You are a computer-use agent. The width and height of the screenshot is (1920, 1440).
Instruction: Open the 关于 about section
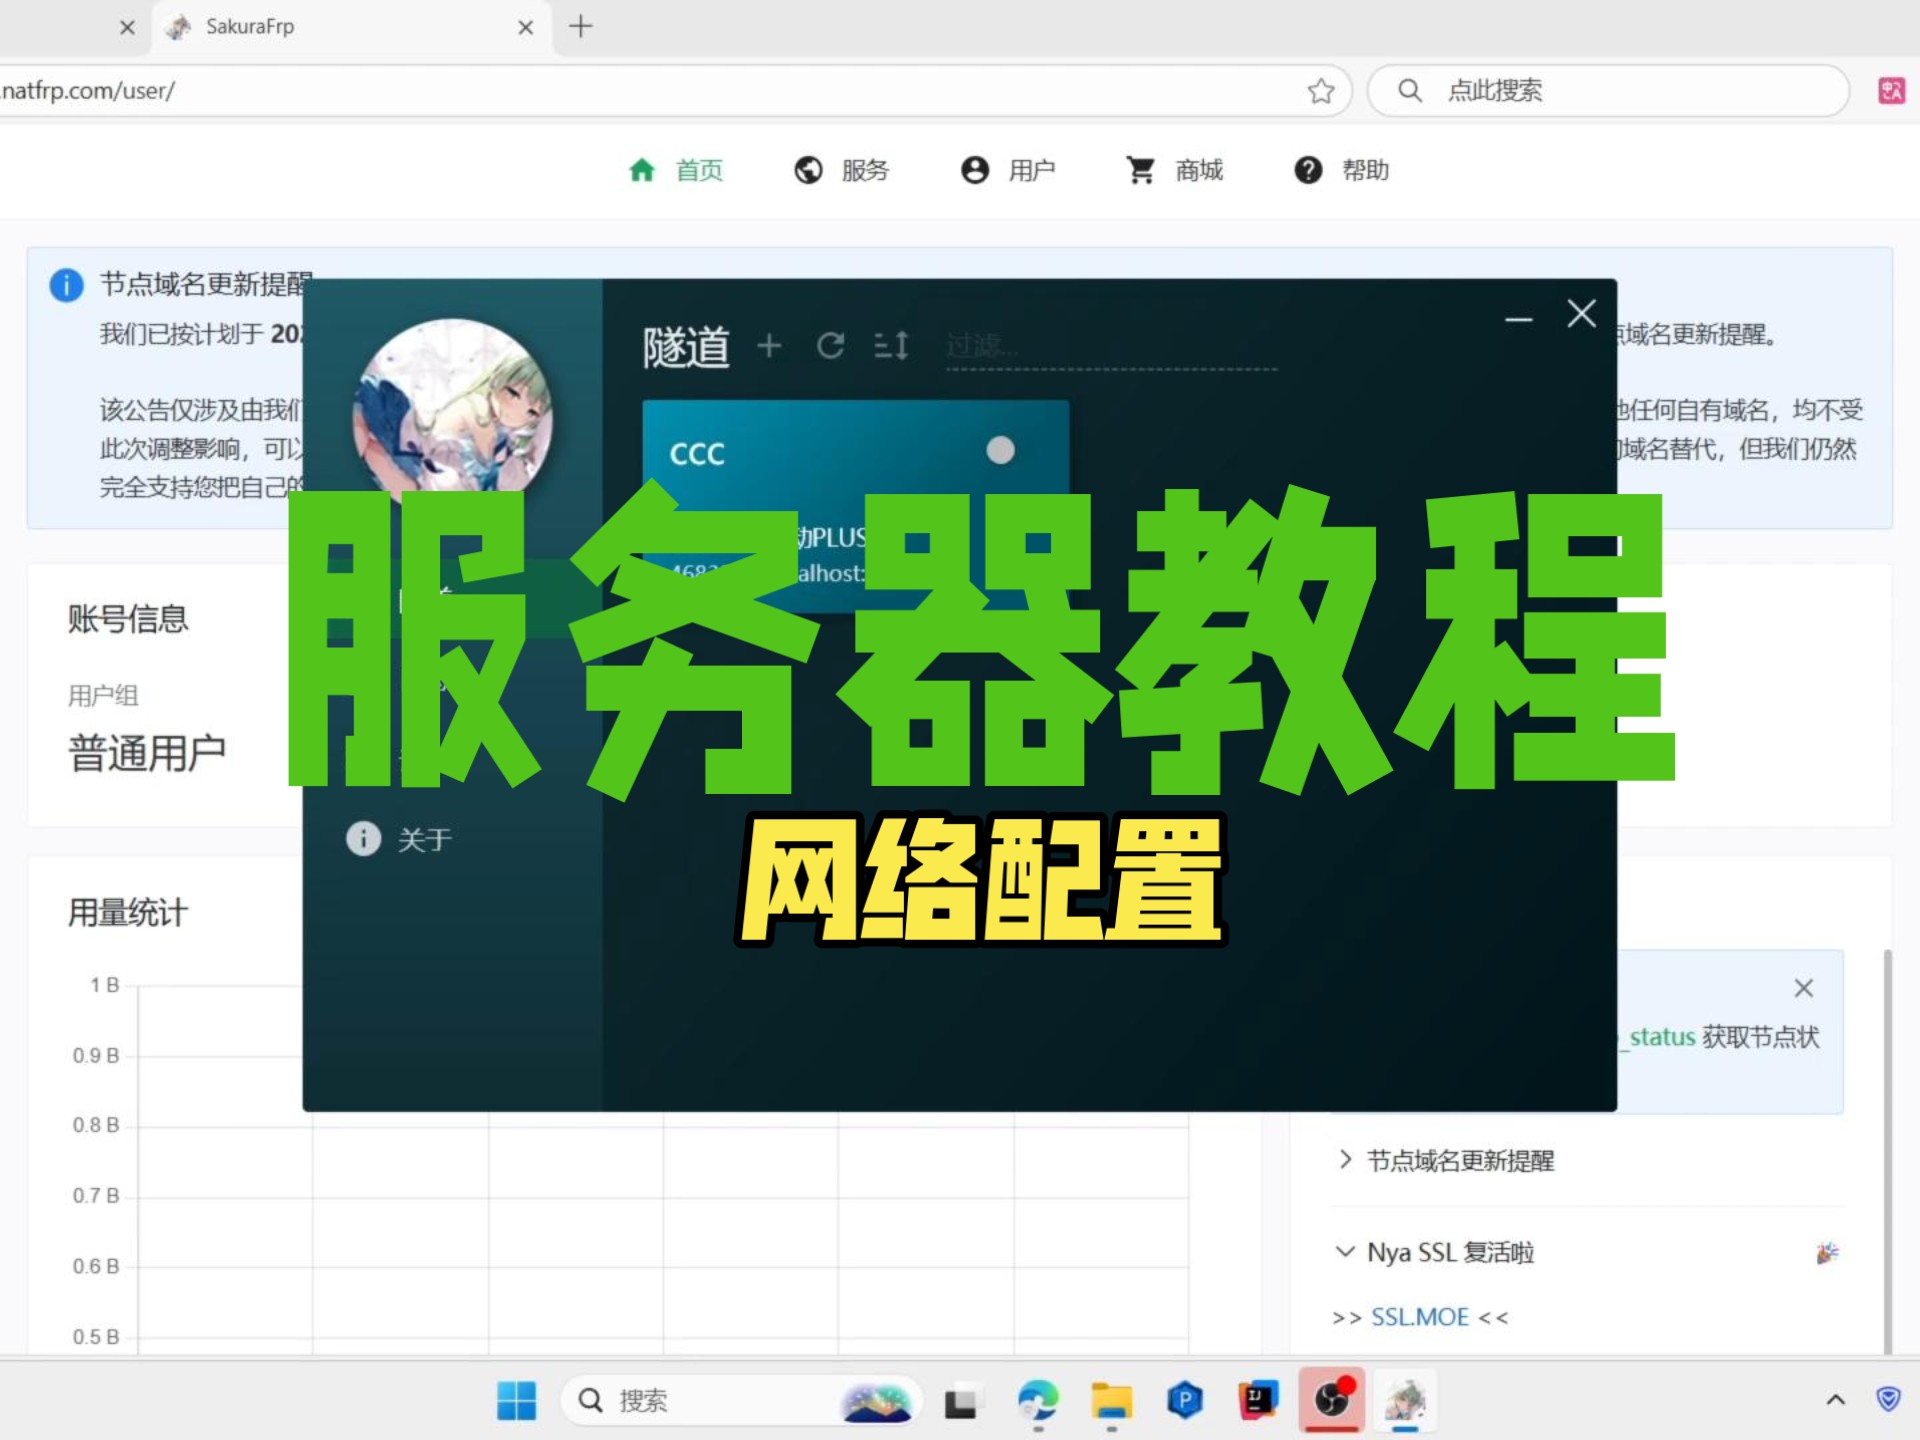424,839
